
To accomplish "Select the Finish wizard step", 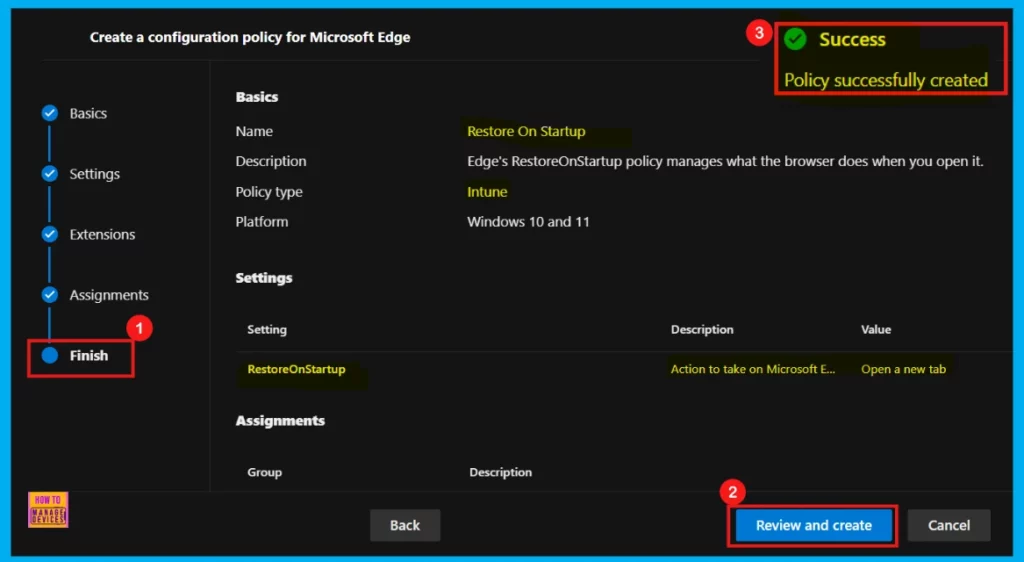I will tap(89, 356).
